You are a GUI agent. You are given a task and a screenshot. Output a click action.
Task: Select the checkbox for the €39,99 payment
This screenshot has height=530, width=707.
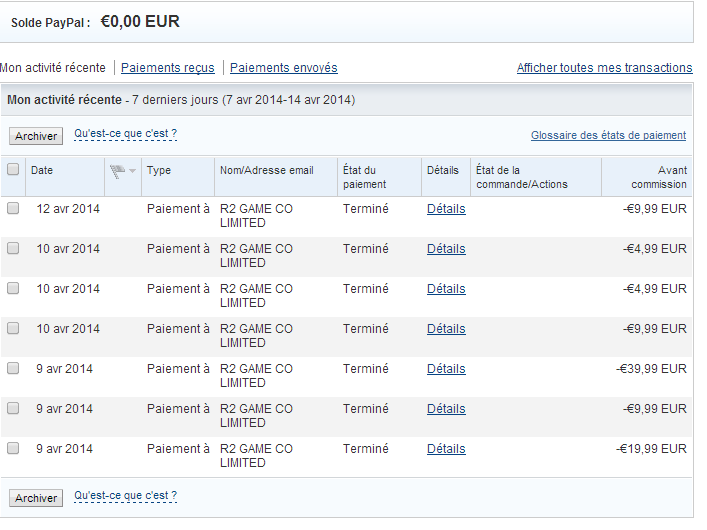click(13, 369)
